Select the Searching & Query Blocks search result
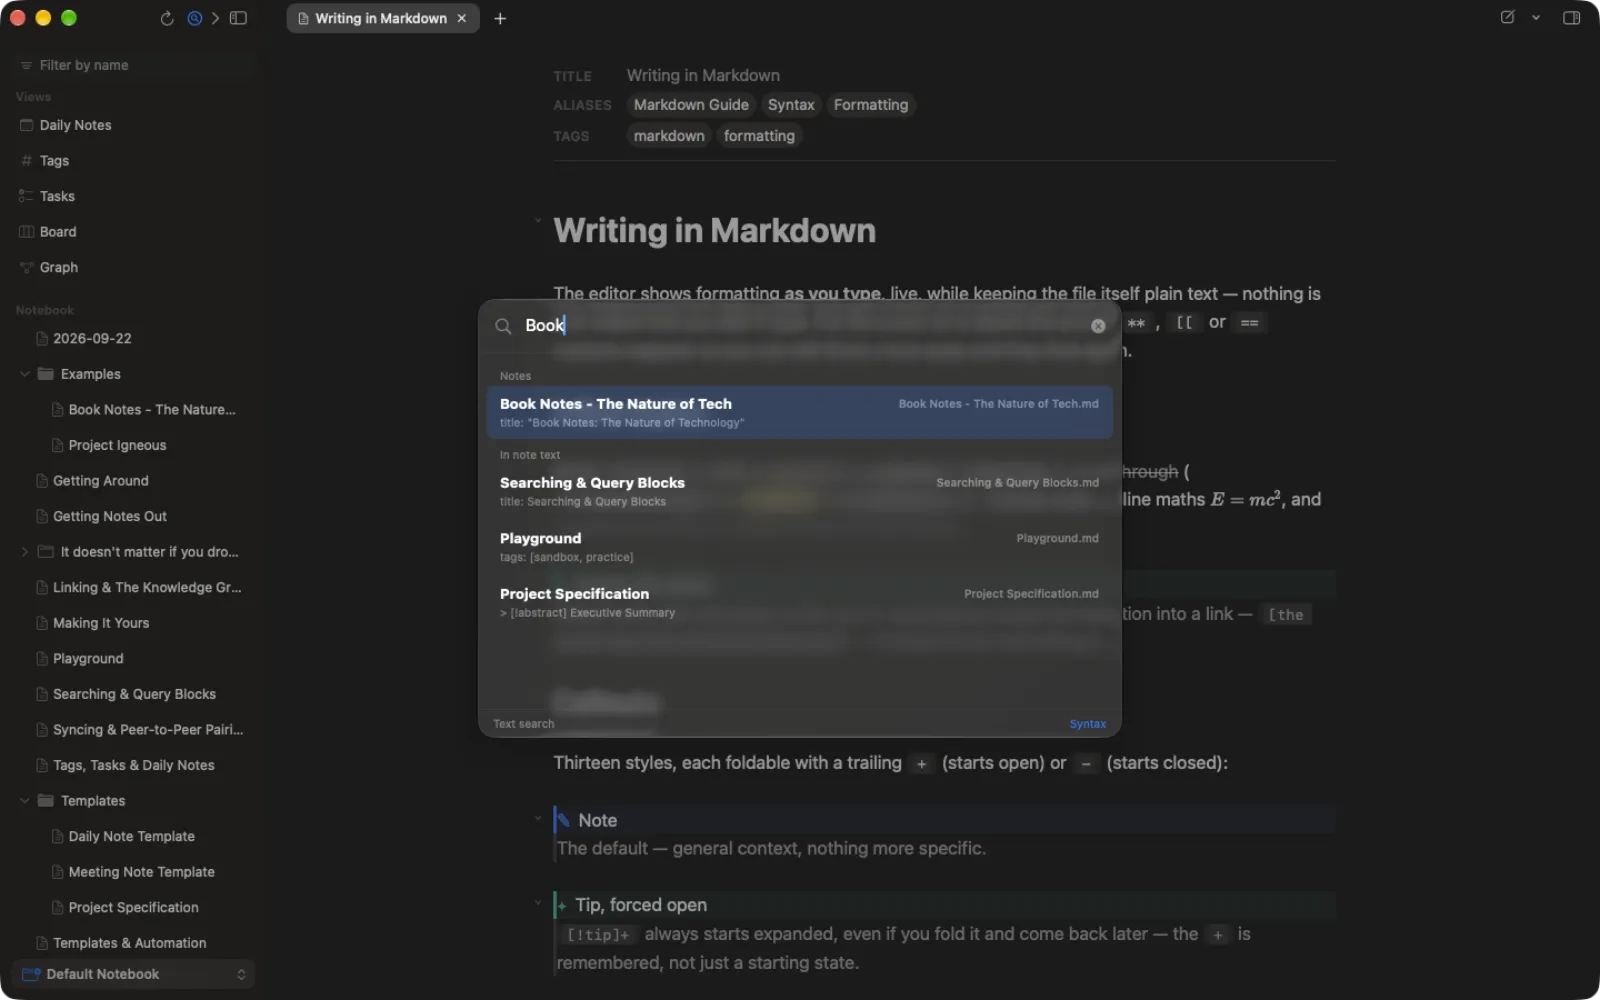 coord(799,491)
